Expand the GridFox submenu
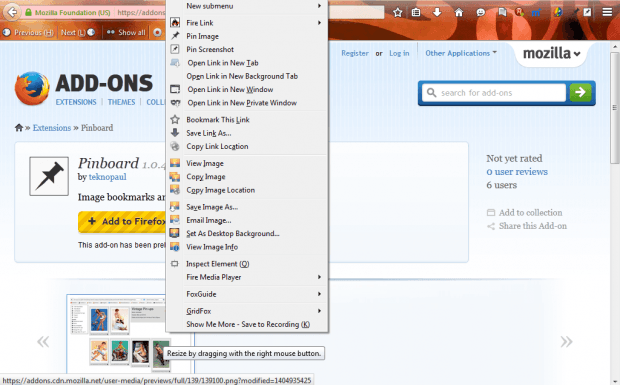Image resolution: width=620 pixels, height=385 pixels. tap(319, 311)
